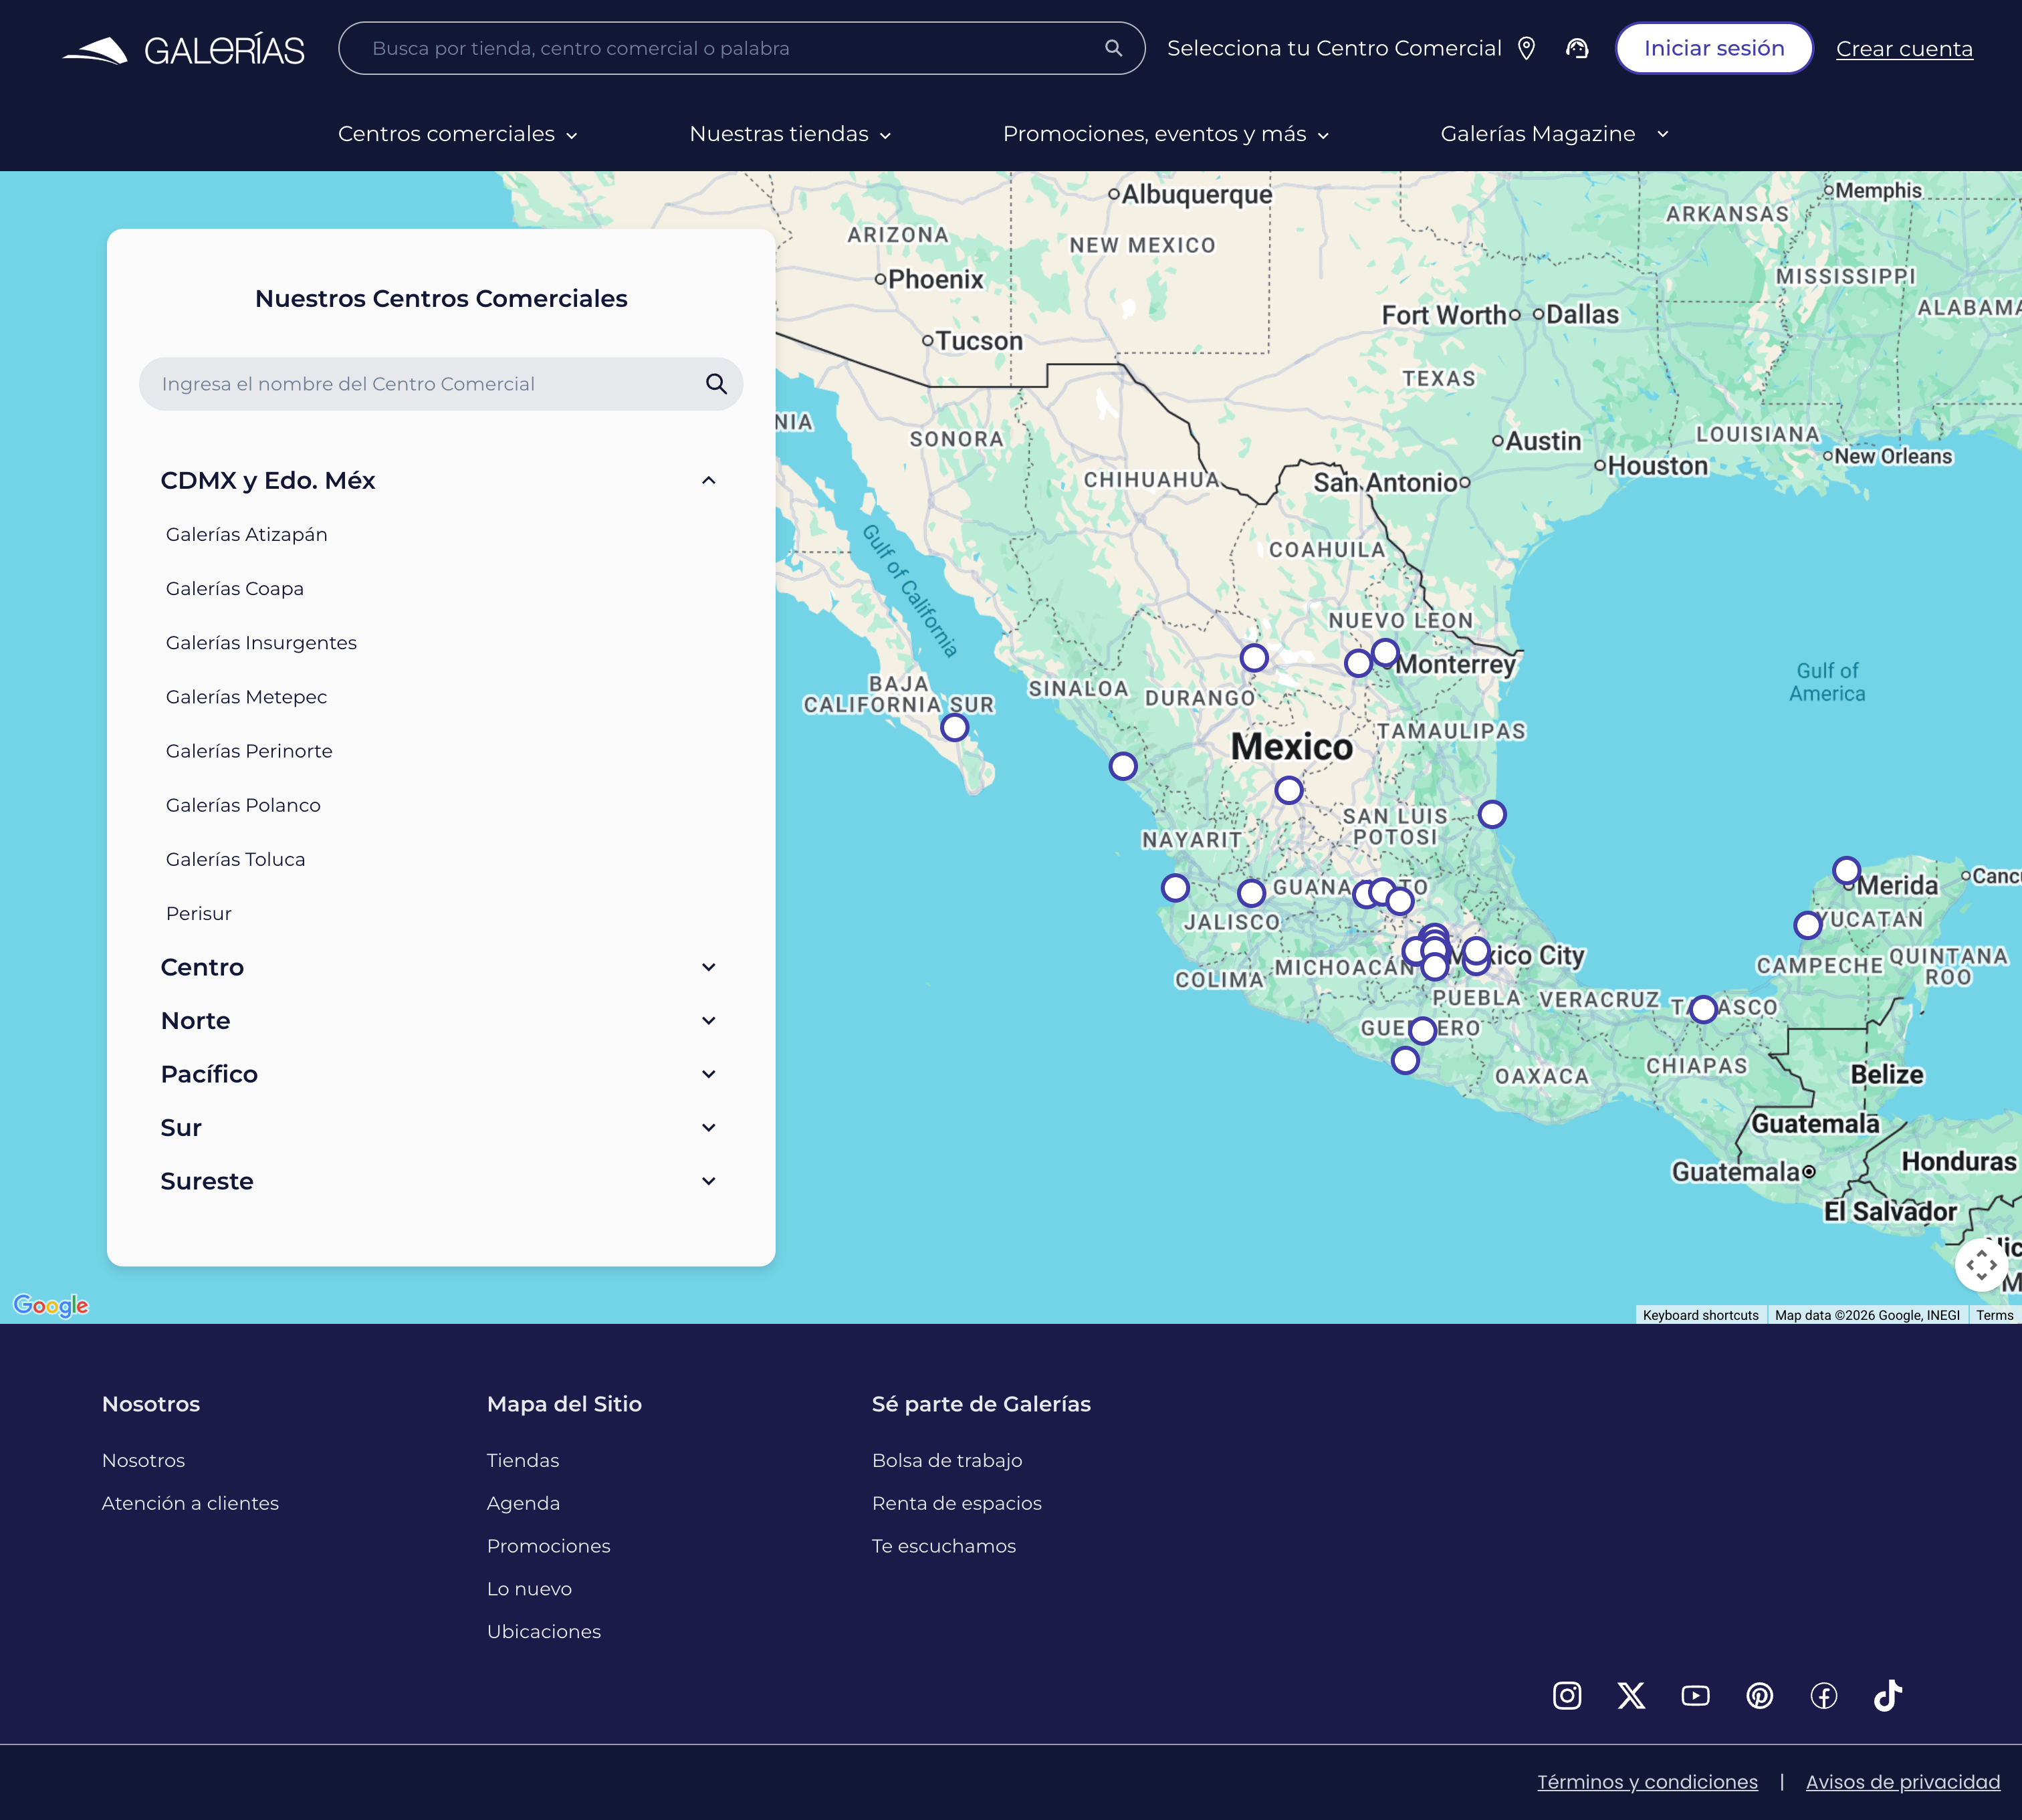Open the Crear cuenta link
The height and width of the screenshot is (1820, 2022).
point(1904,48)
